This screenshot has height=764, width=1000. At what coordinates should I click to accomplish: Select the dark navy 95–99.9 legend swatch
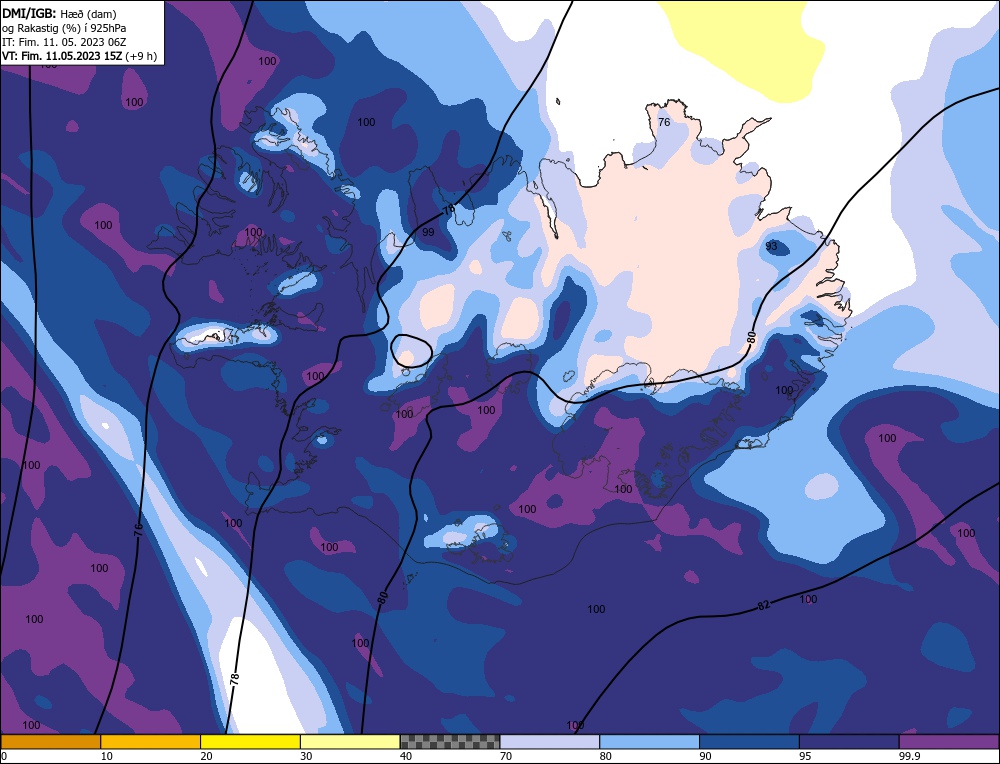(849, 742)
